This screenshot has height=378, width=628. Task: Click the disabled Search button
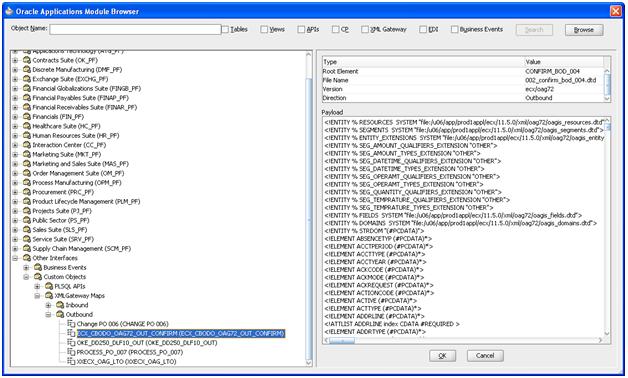coord(534,30)
